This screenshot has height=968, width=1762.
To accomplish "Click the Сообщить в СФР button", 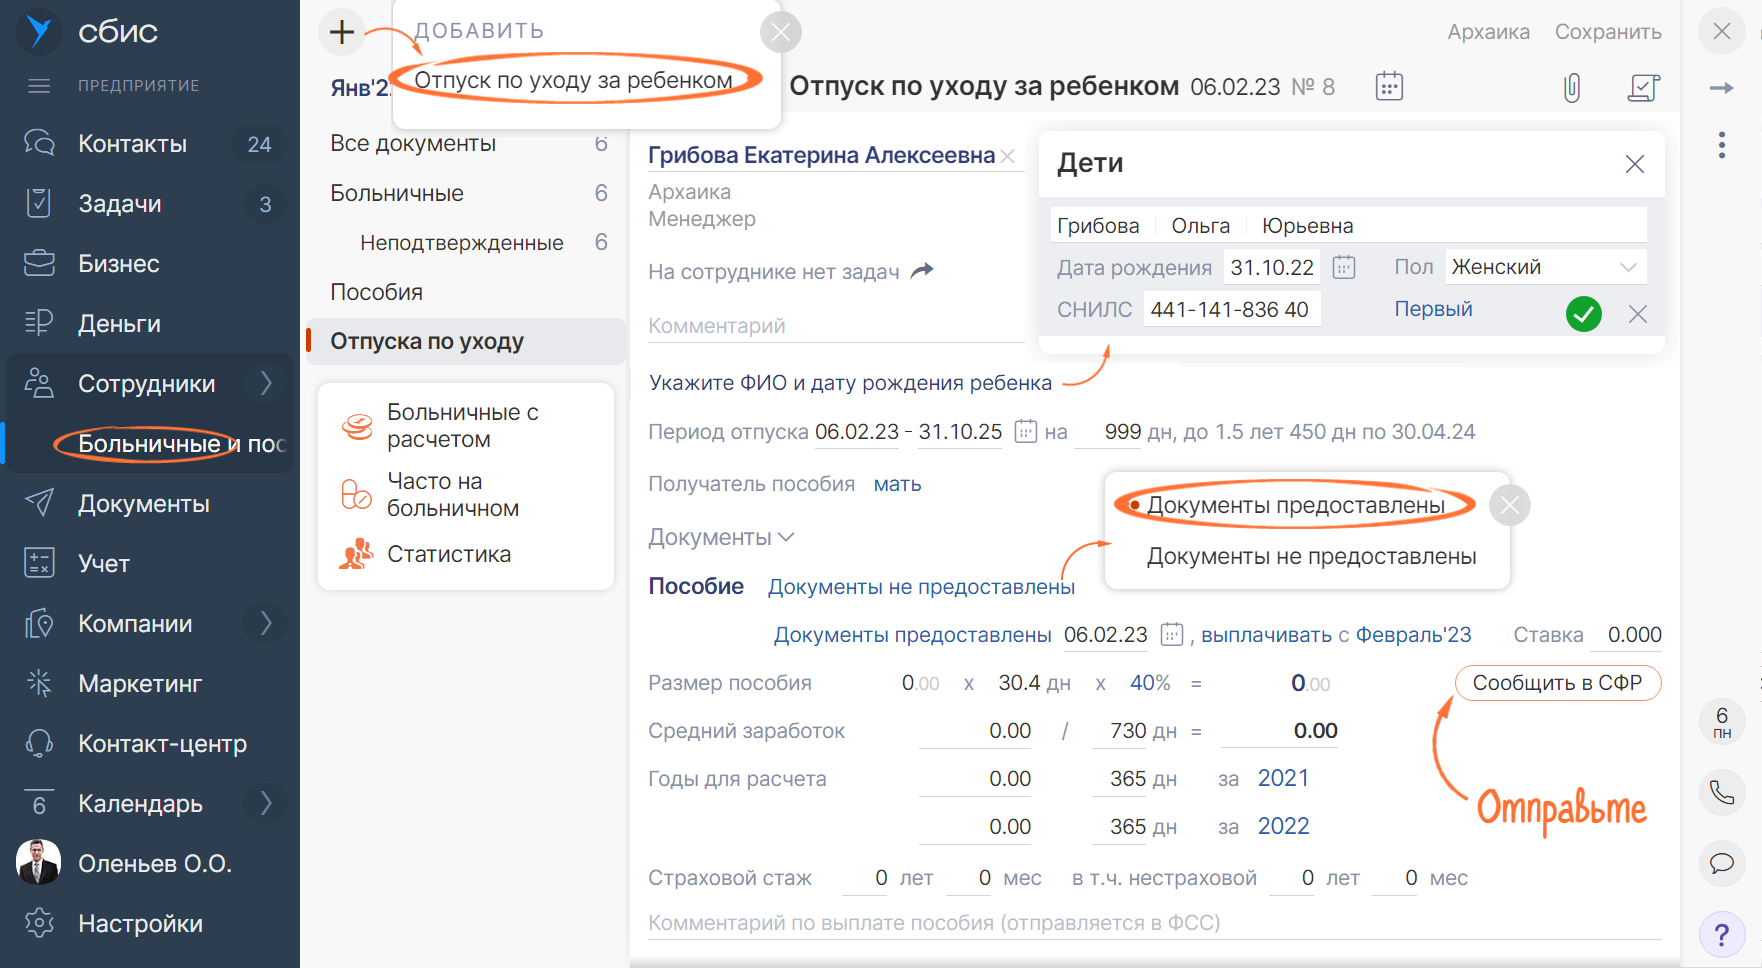I will coord(1558,683).
